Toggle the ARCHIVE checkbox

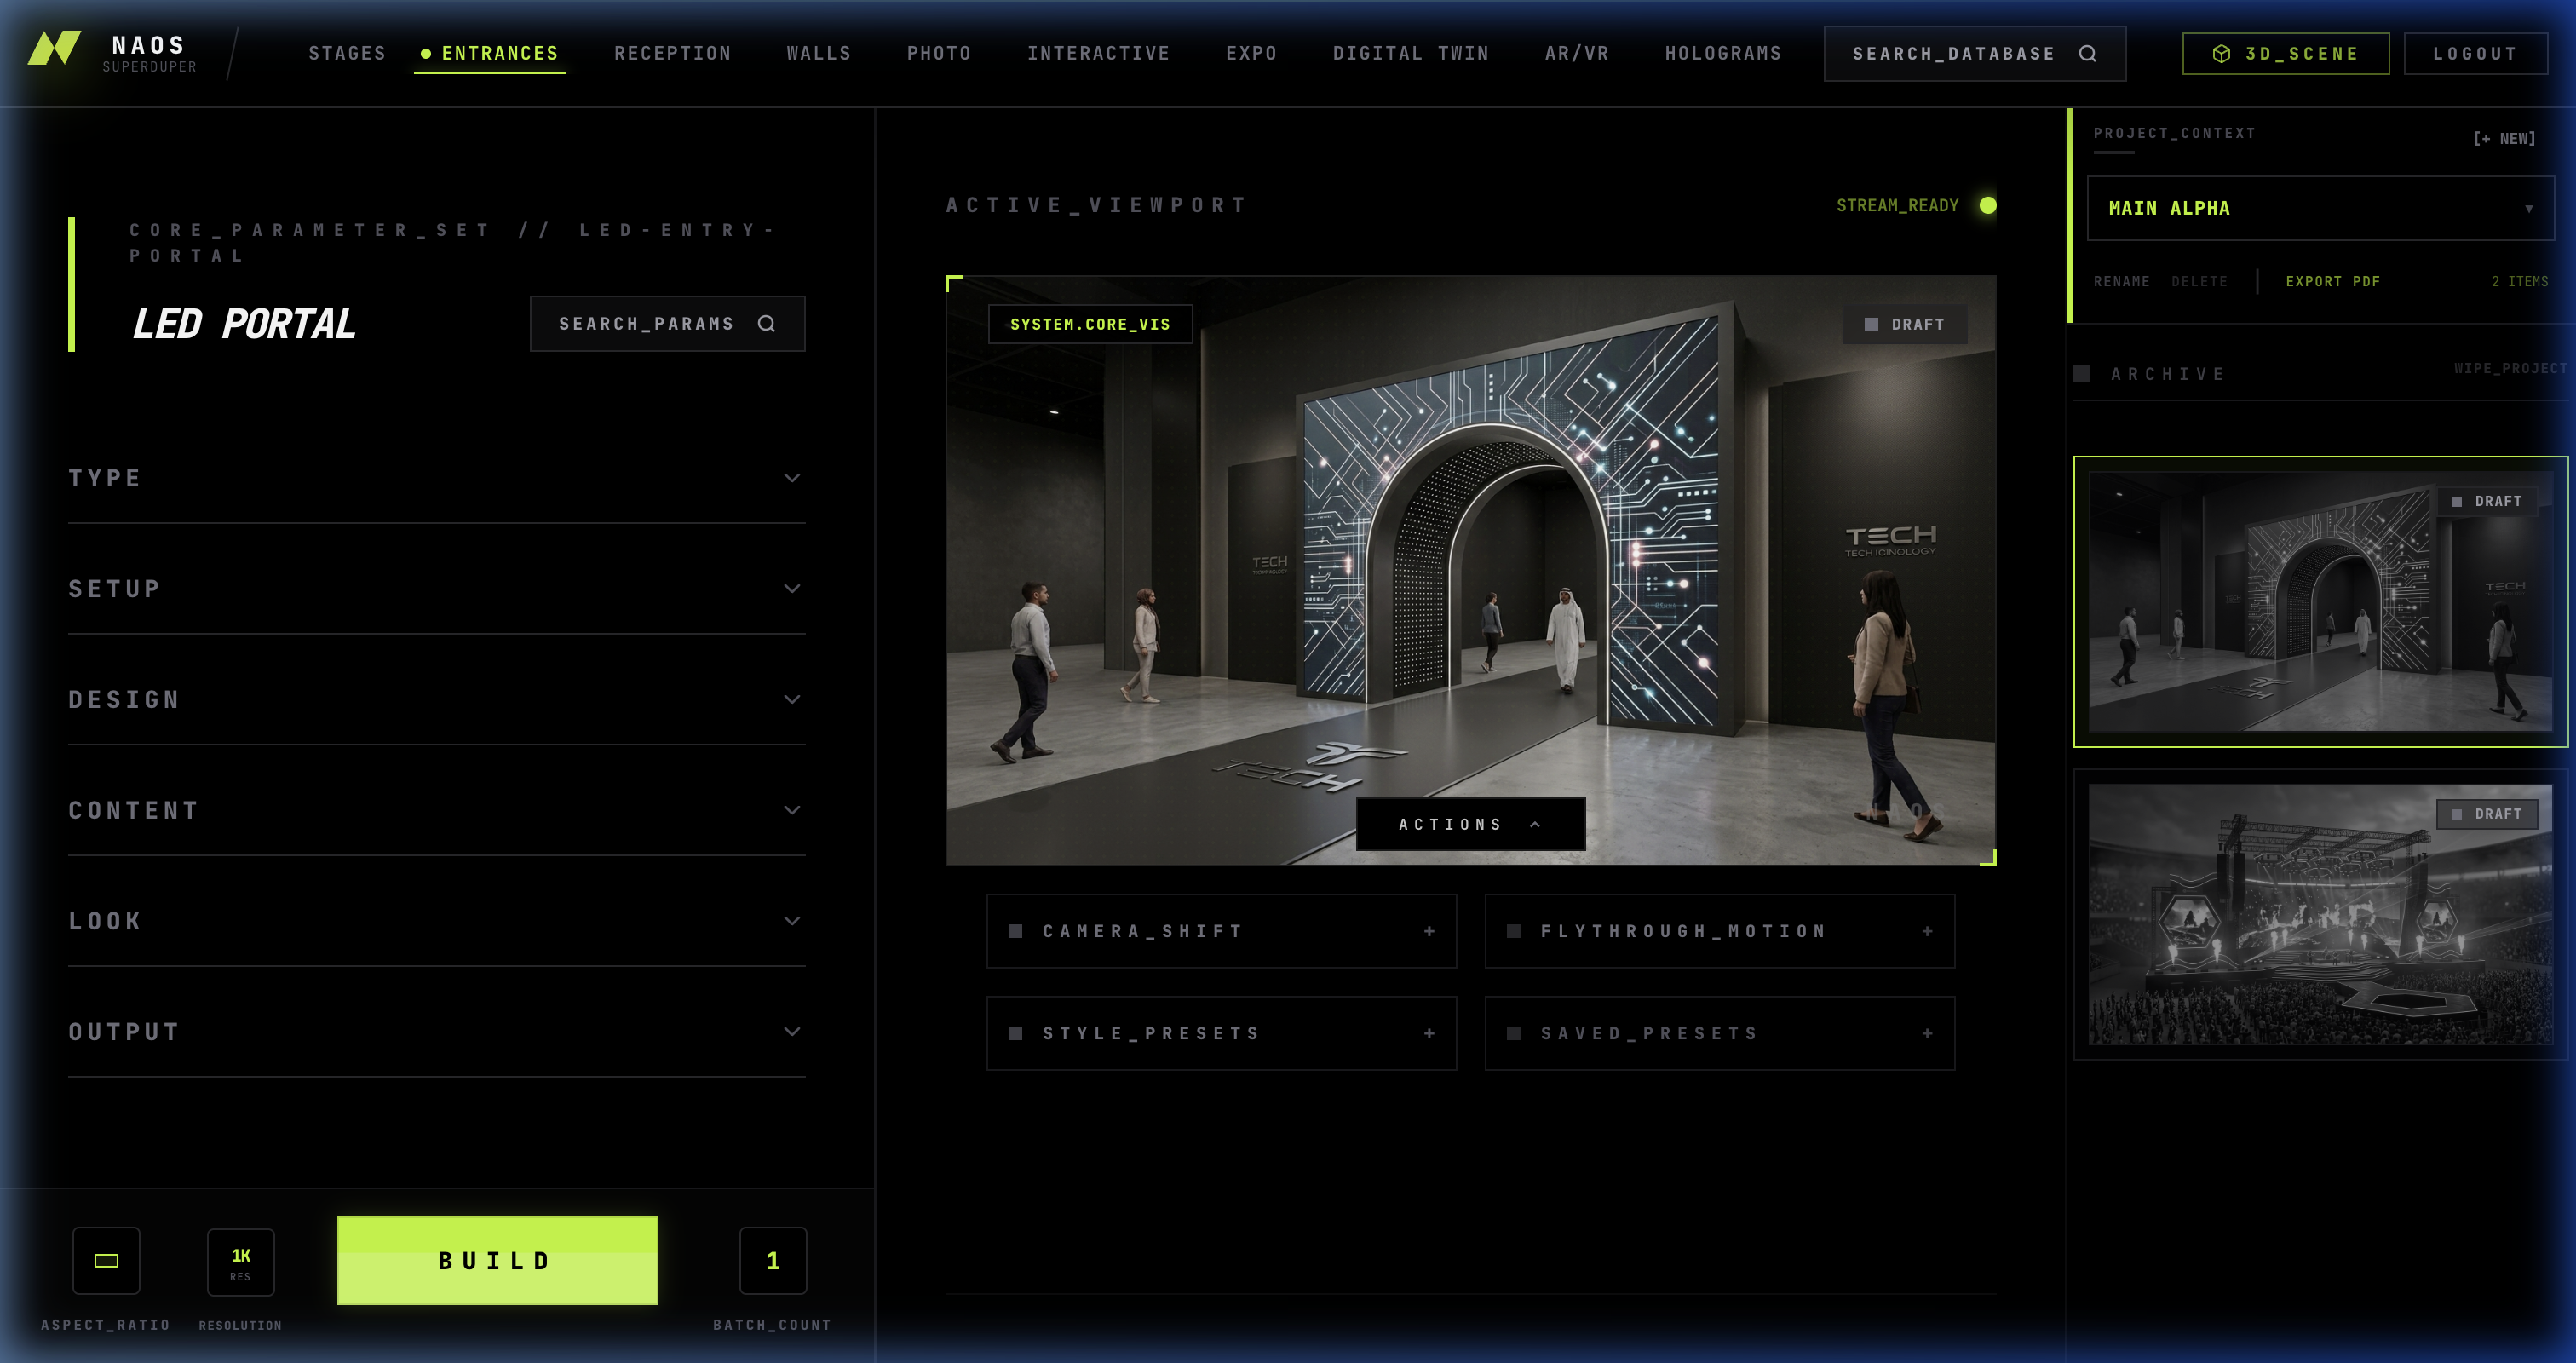[2084, 373]
